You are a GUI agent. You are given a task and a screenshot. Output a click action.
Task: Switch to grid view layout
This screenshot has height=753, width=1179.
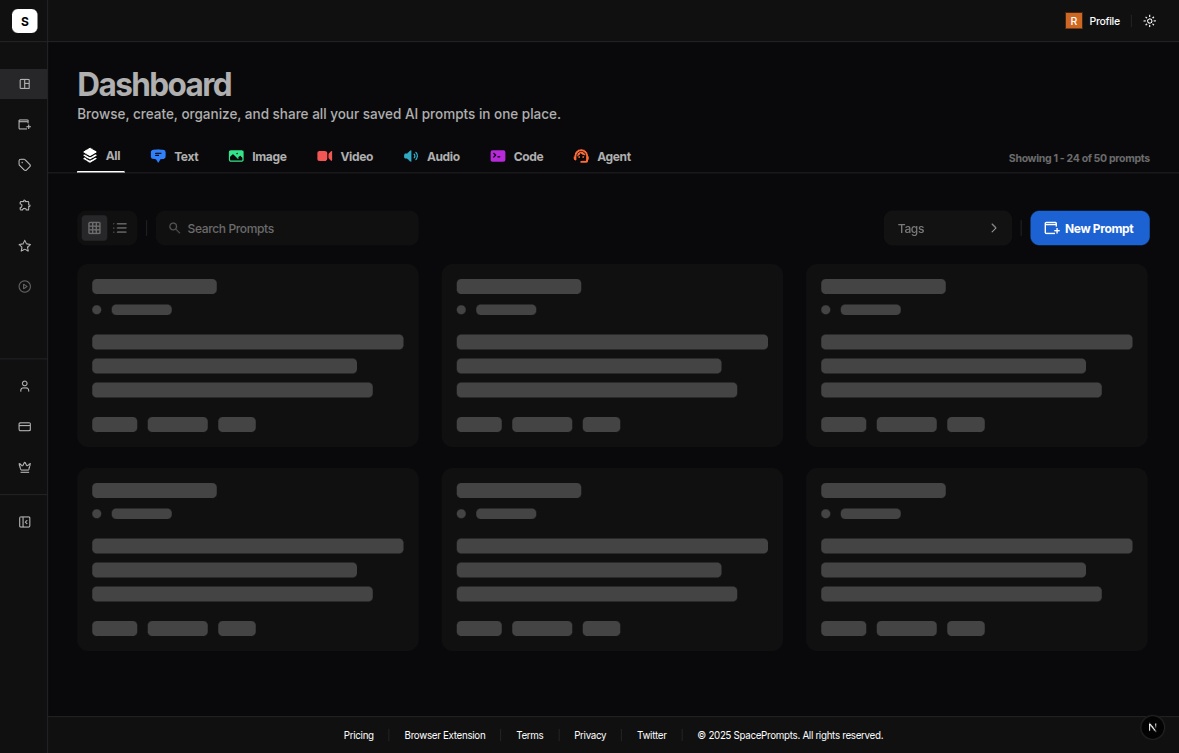click(94, 228)
